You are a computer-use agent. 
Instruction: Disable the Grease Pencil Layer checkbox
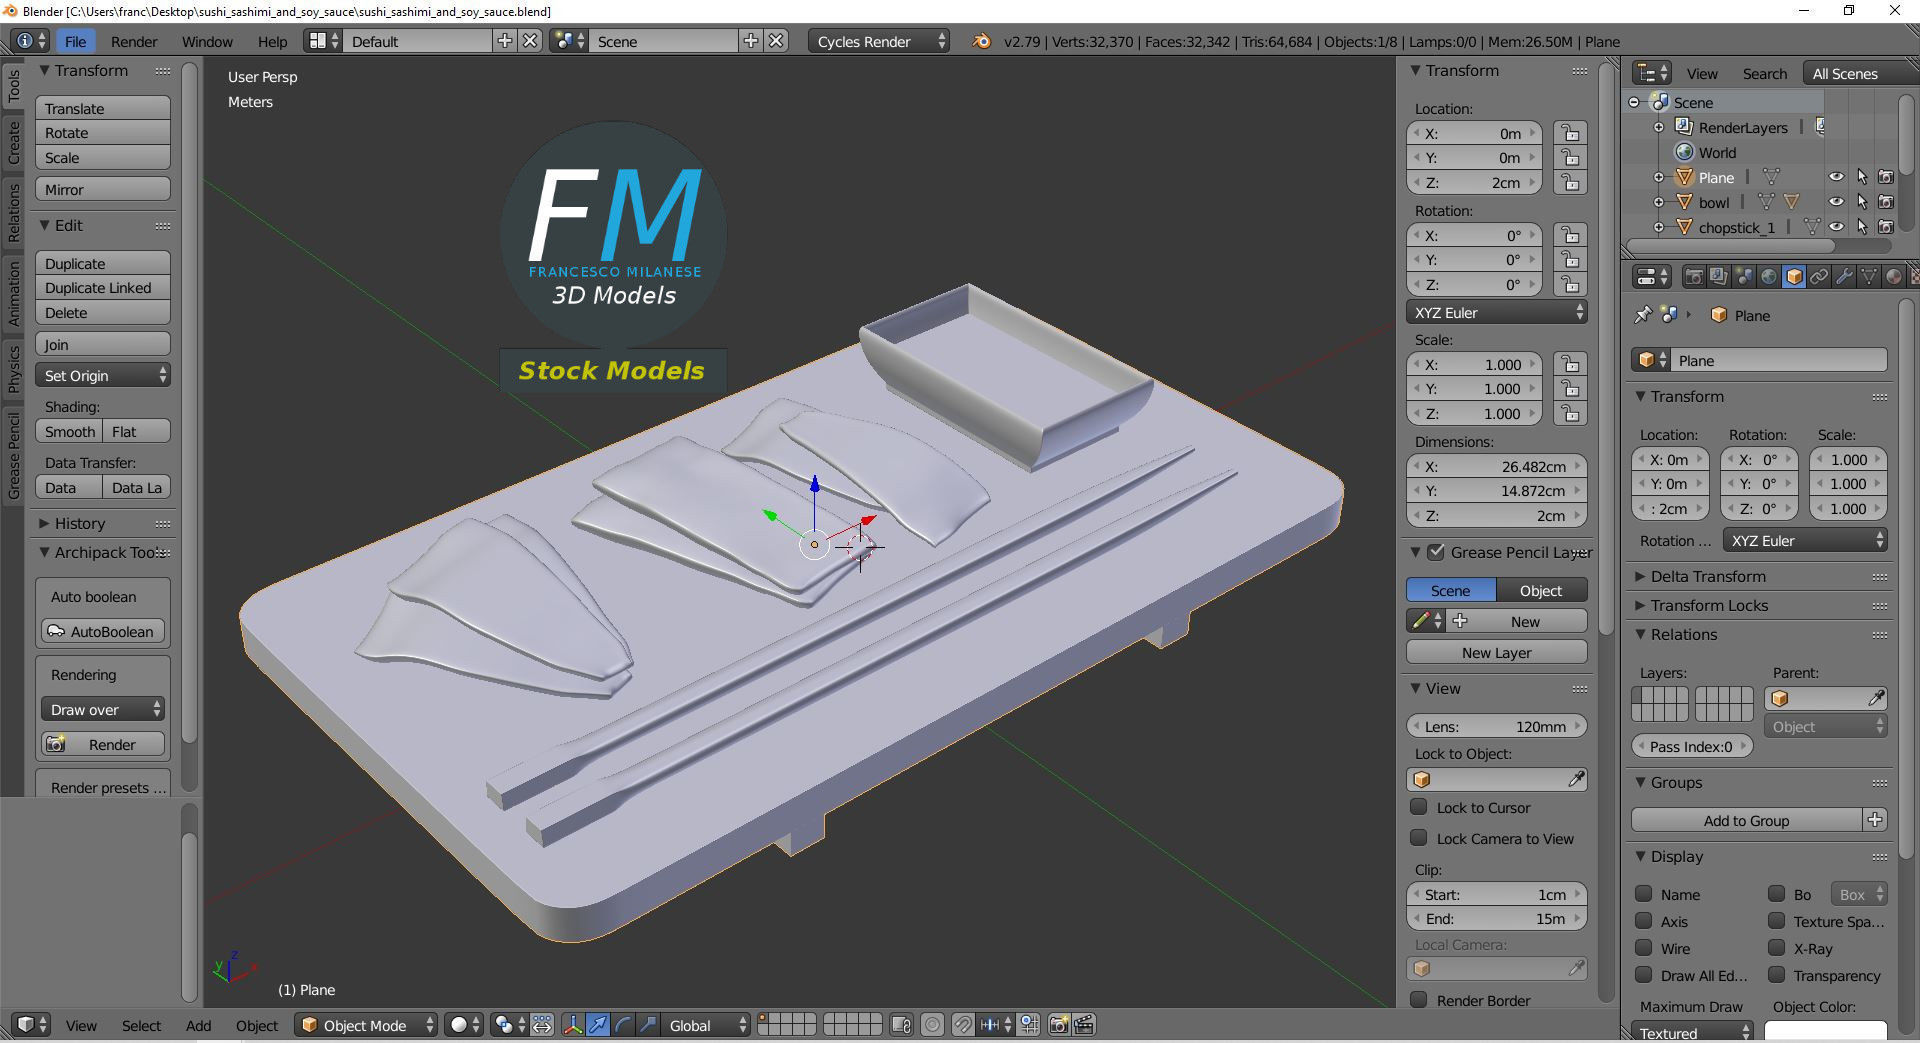pos(1436,552)
